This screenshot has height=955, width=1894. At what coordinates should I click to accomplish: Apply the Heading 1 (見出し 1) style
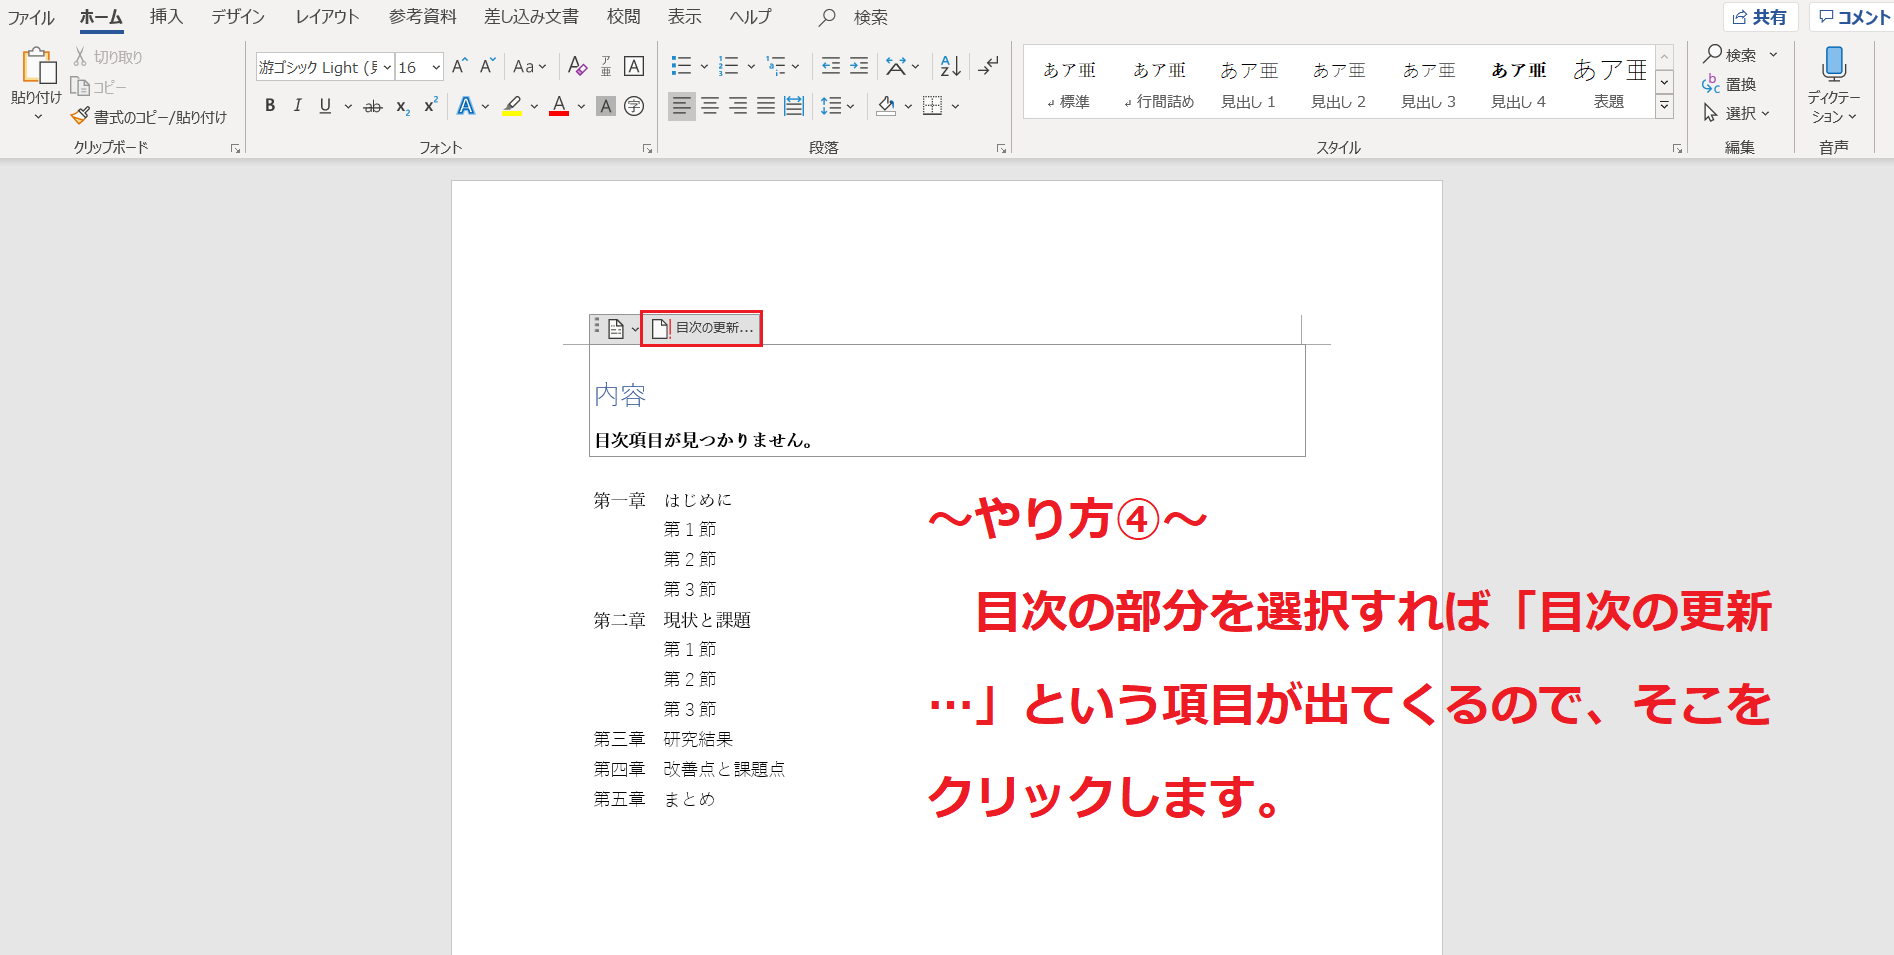click(1248, 84)
